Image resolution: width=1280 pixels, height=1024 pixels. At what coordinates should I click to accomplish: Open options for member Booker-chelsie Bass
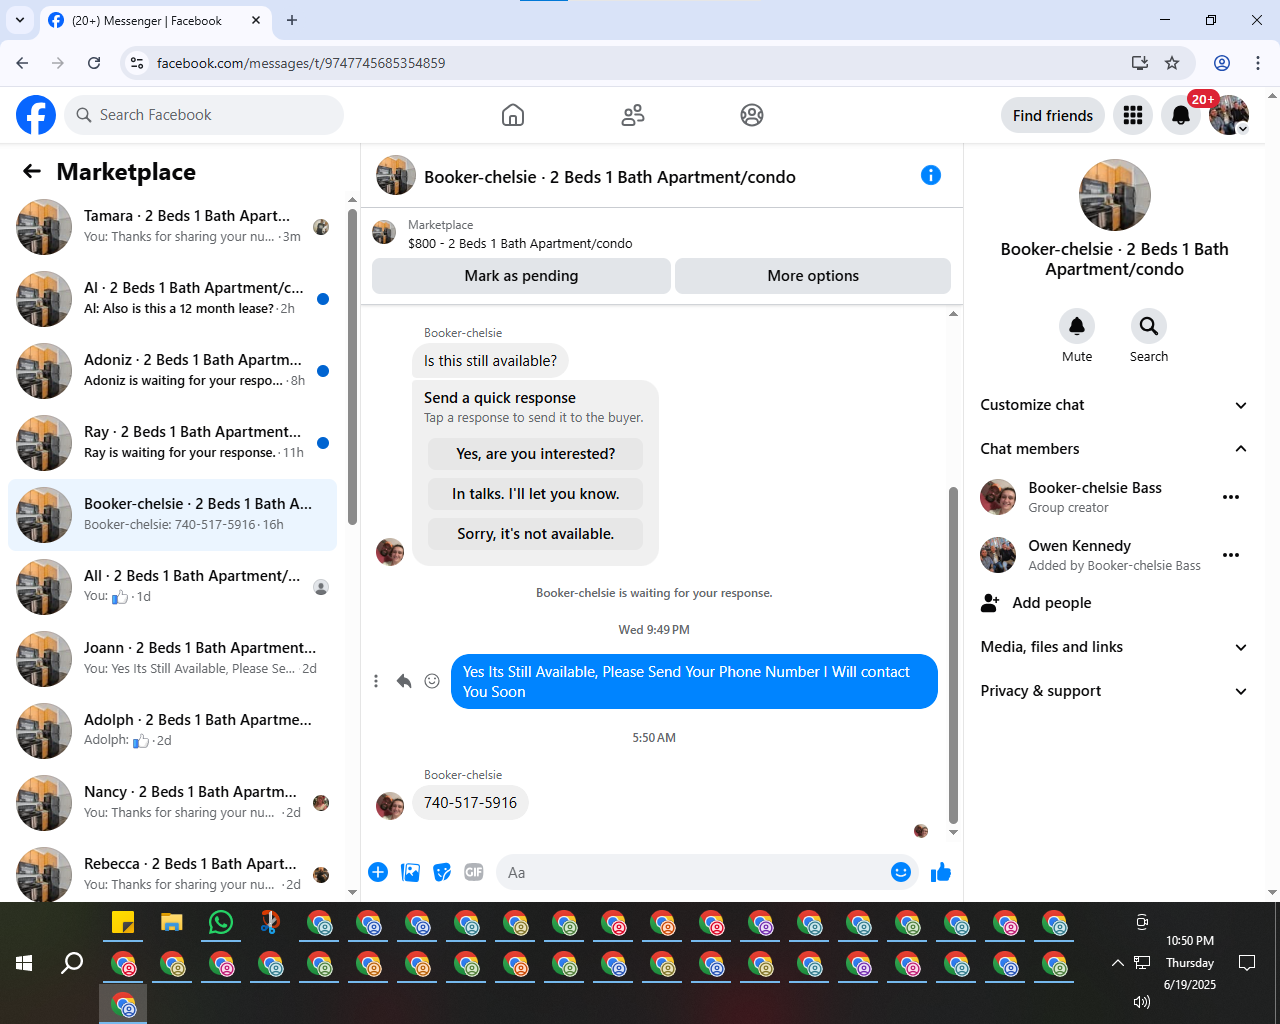click(x=1231, y=497)
